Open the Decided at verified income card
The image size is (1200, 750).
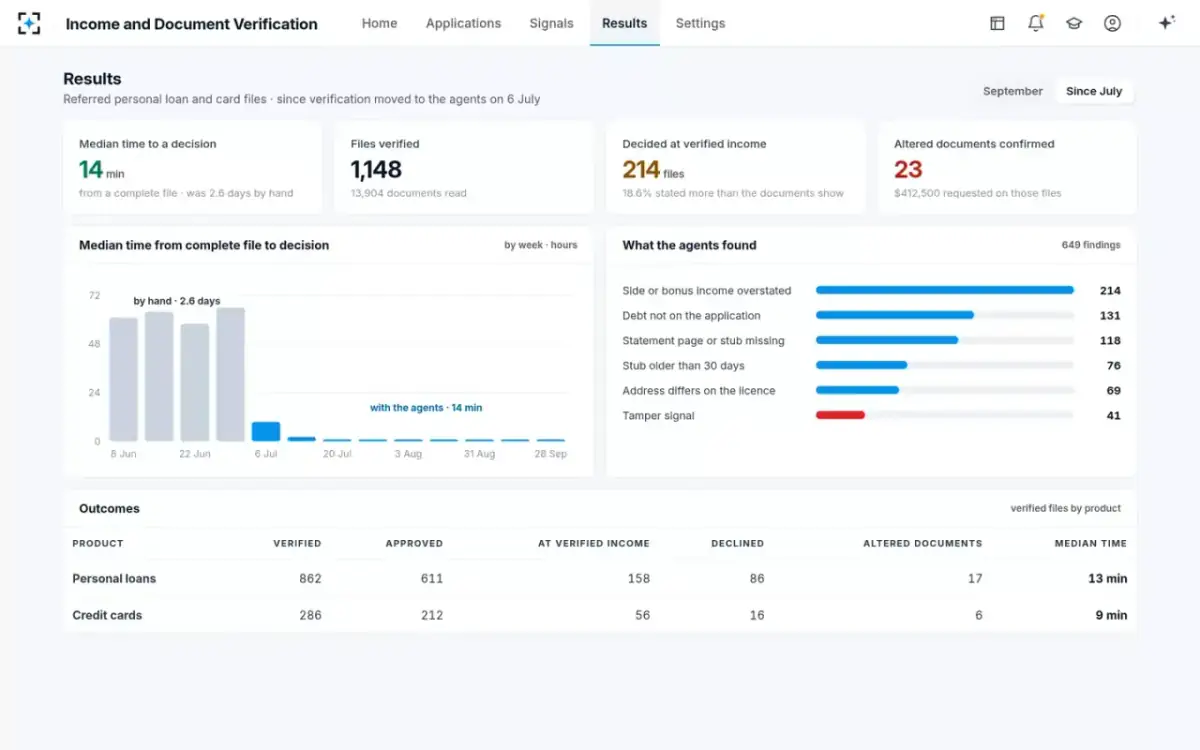coord(736,168)
